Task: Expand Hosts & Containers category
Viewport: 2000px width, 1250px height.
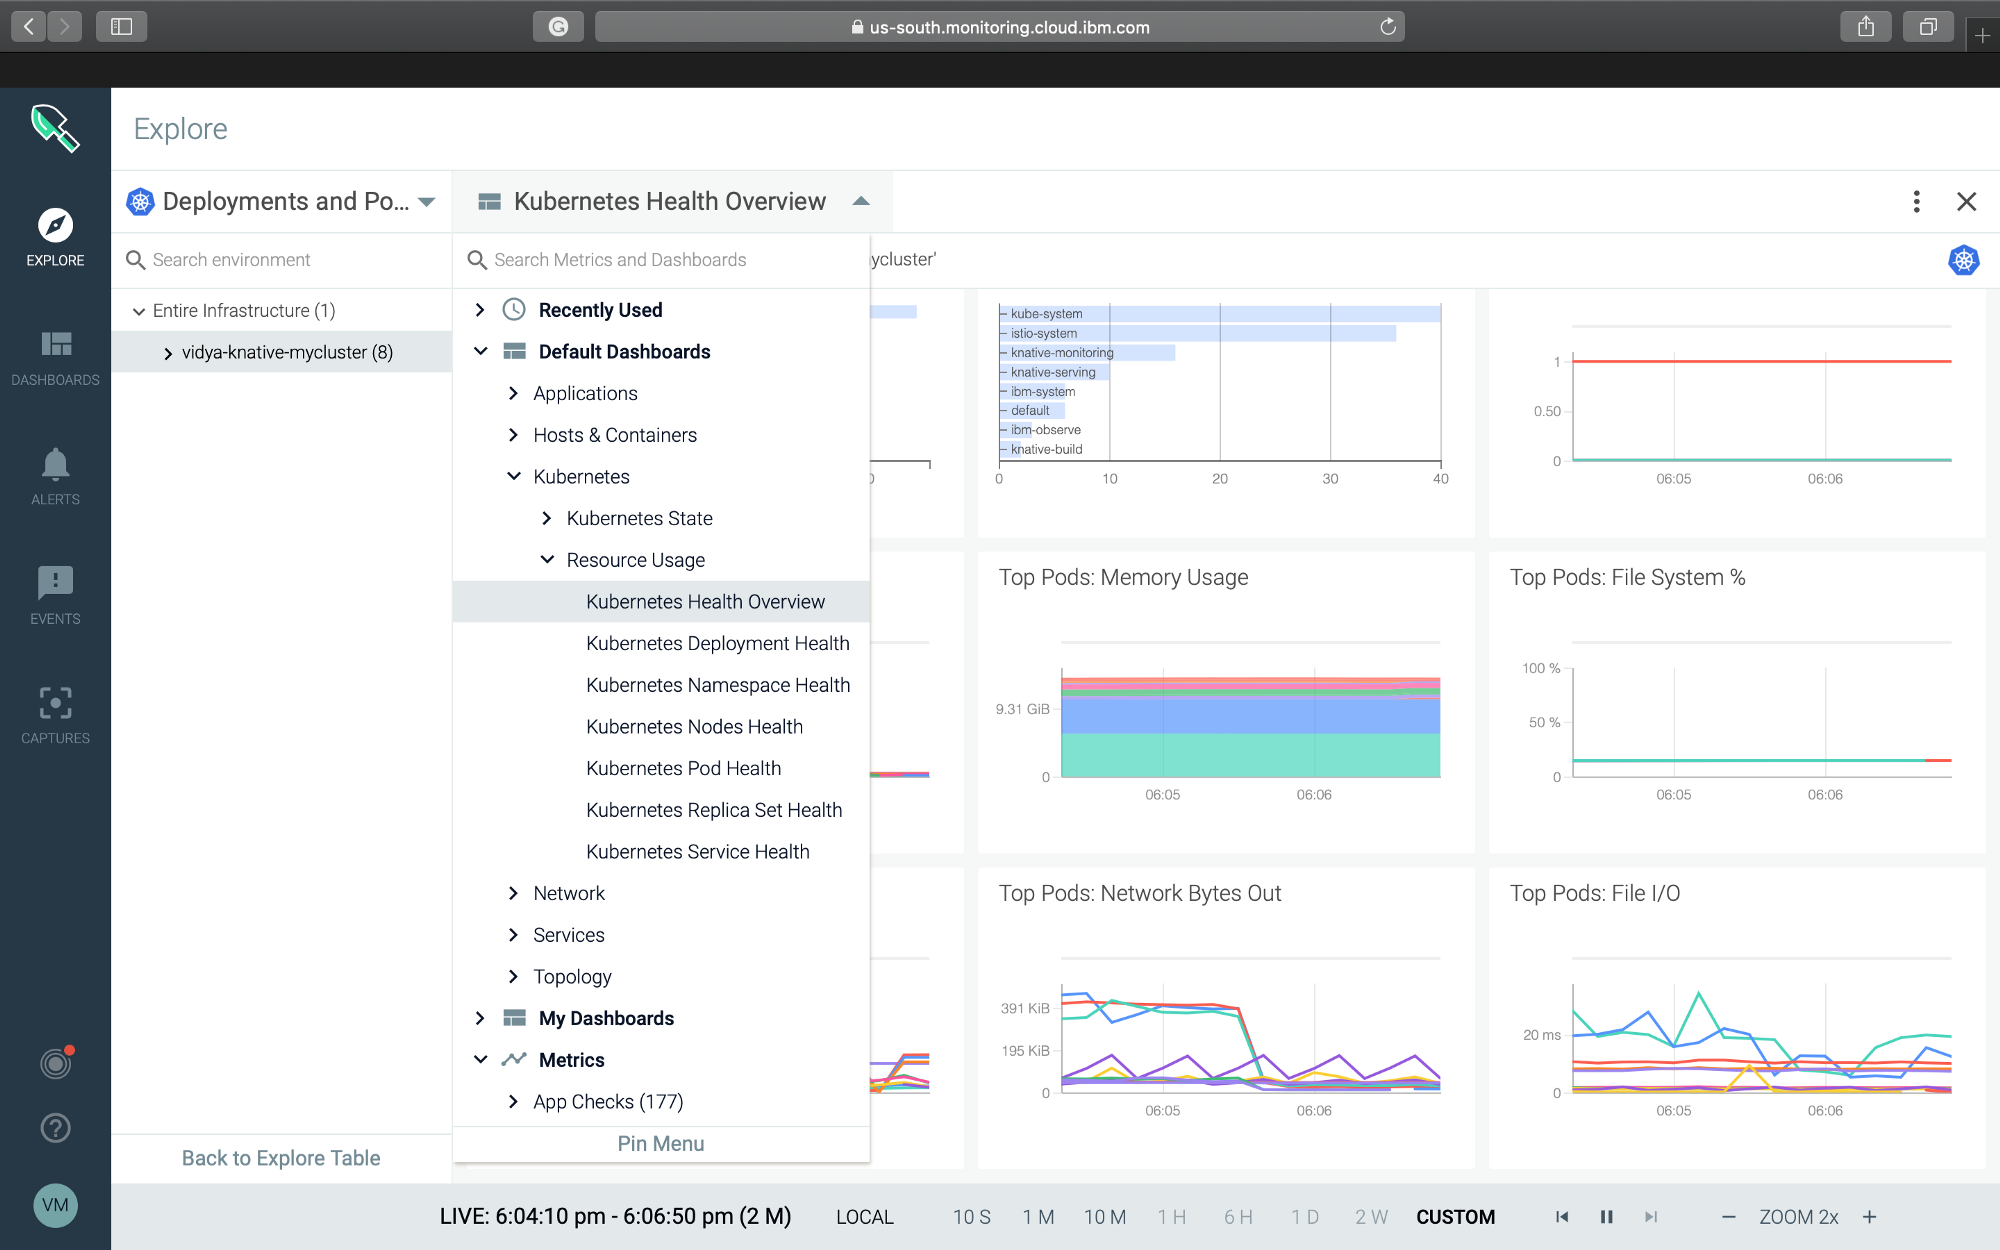Action: [513, 435]
